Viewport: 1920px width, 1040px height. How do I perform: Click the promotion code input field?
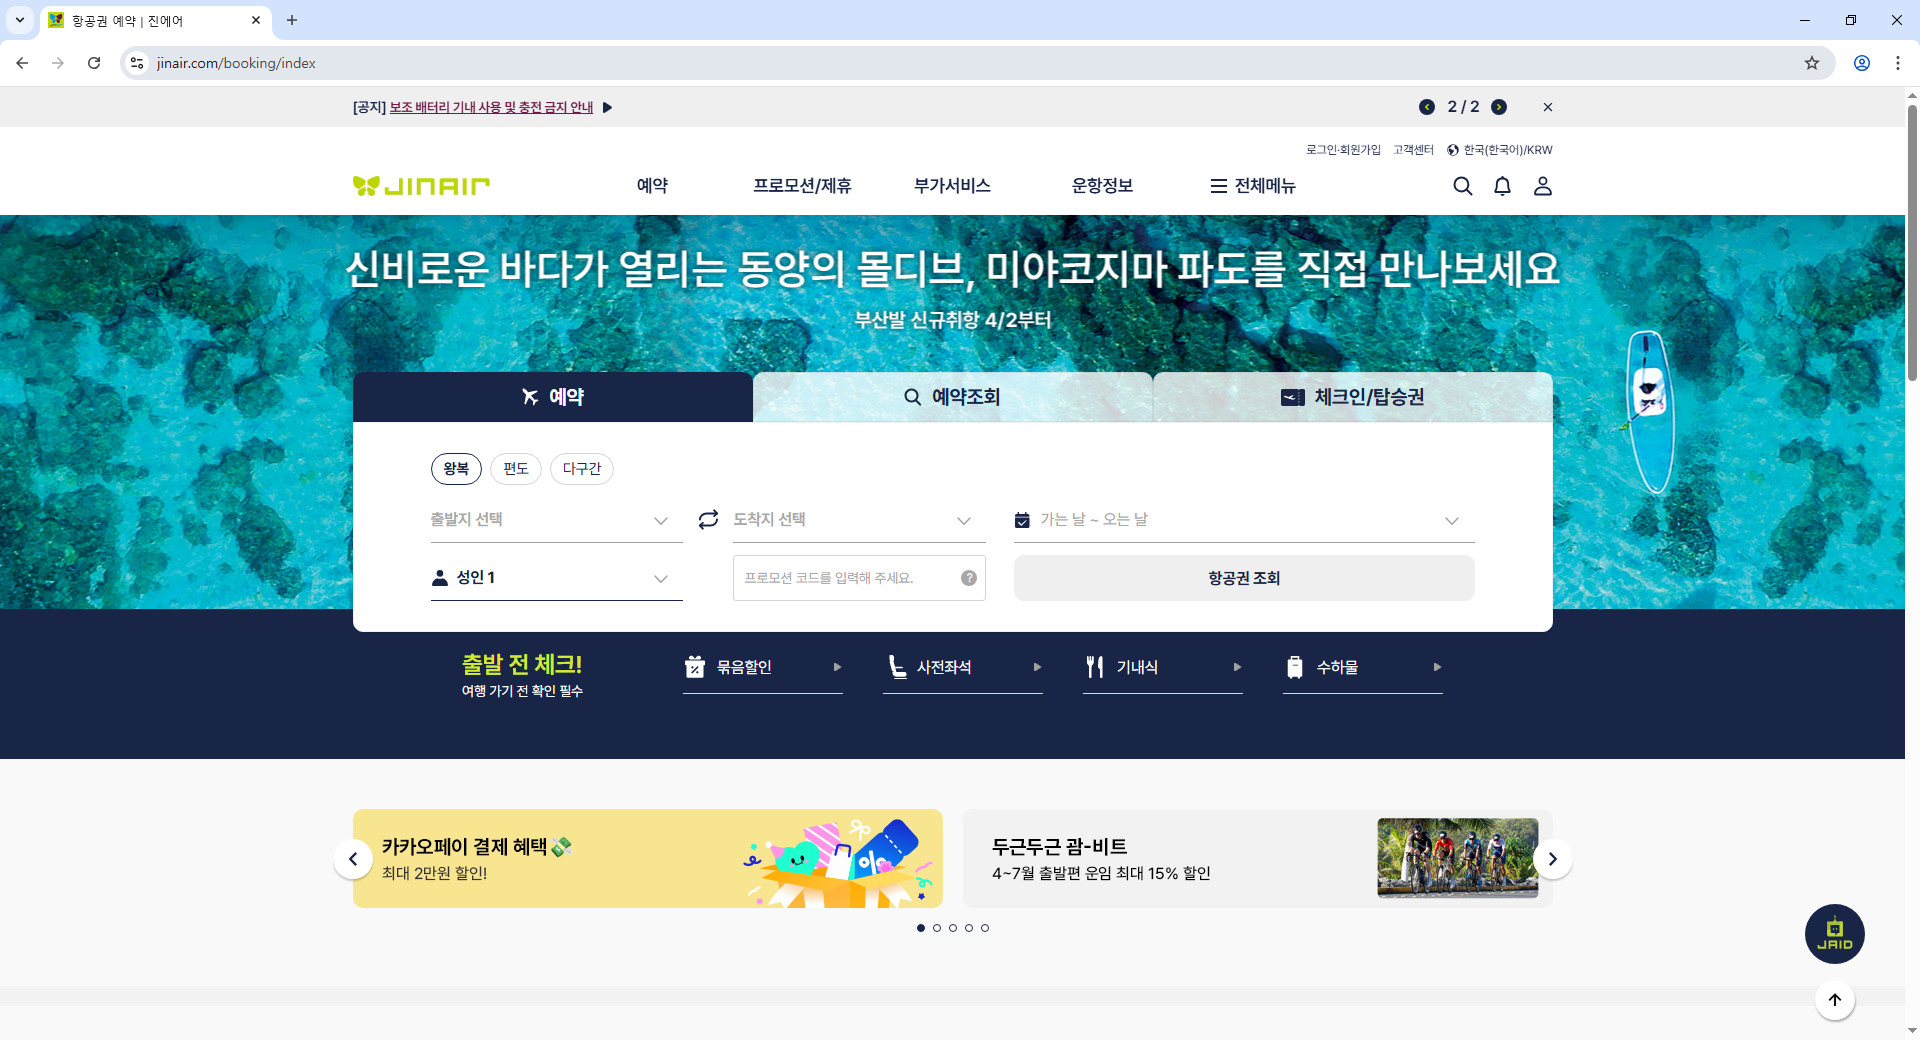(859, 578)
